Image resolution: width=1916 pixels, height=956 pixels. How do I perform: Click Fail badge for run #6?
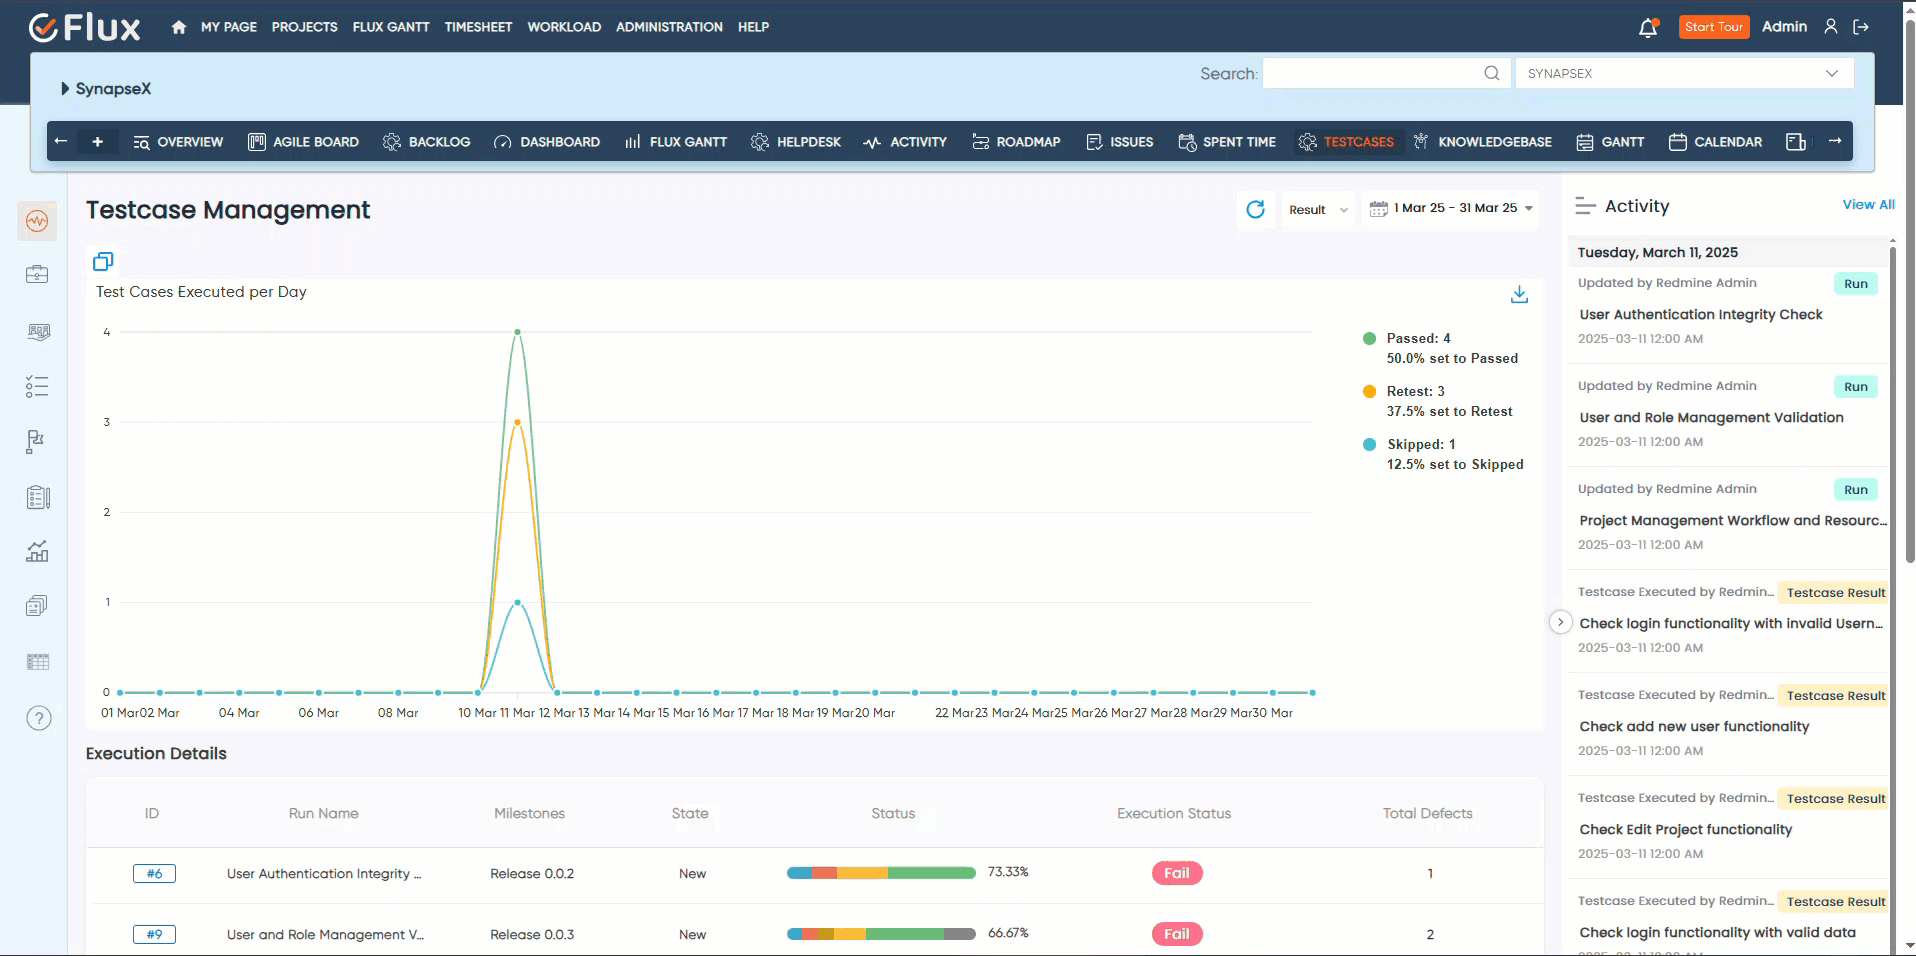(1177, 873)
